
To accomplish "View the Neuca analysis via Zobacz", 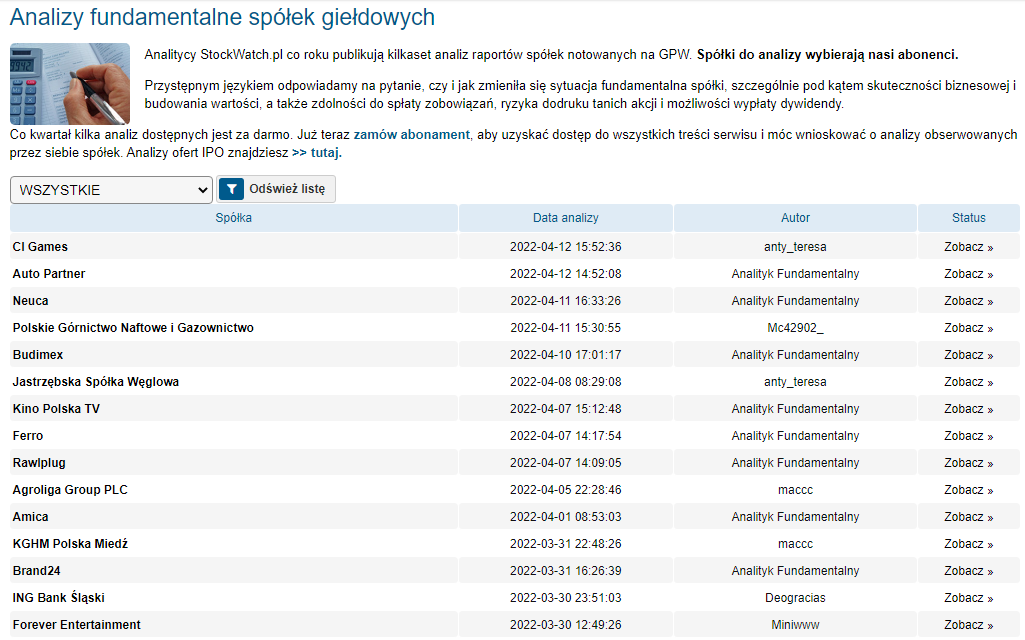I will tap(968, 301).
